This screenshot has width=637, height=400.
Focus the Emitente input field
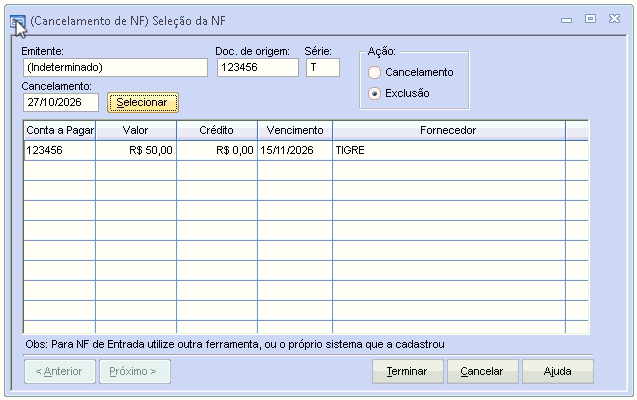point(115,67)
